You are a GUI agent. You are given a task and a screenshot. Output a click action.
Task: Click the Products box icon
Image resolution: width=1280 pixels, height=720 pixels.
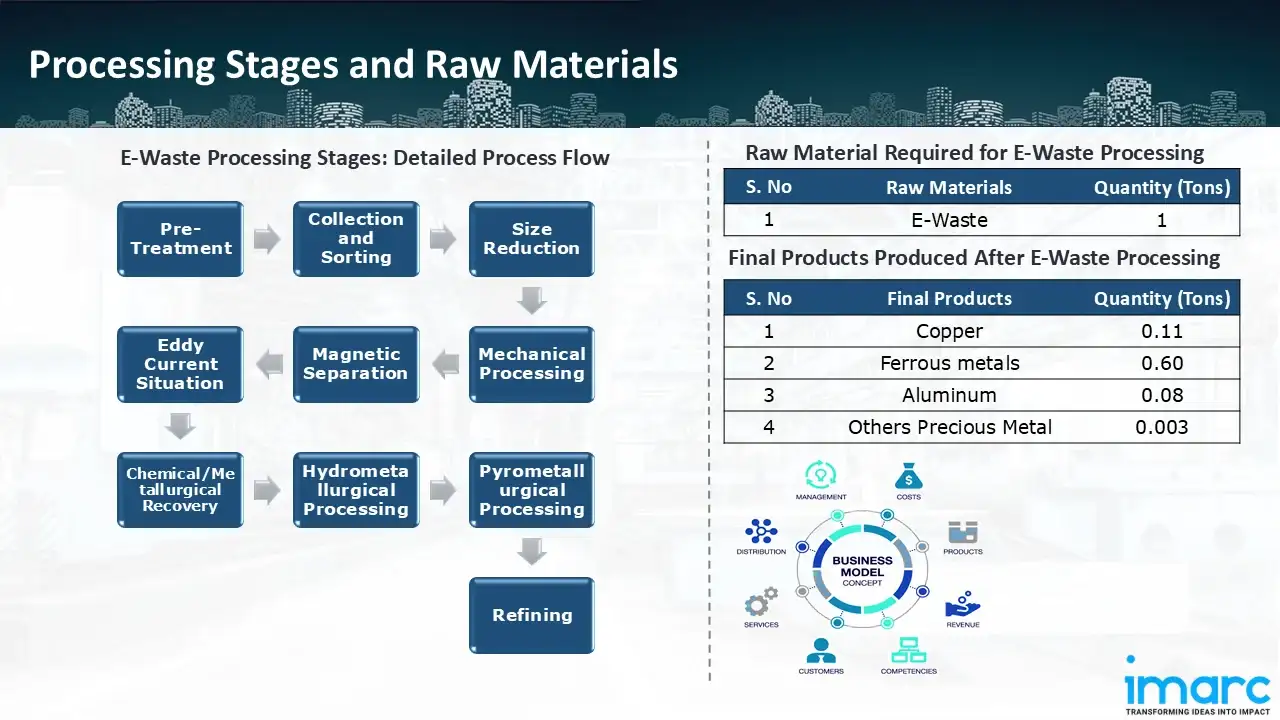[x=962, y=532]
